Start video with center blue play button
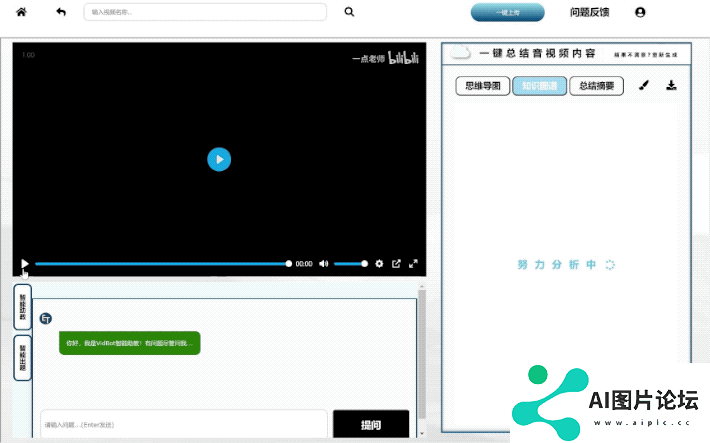The image size is (710, 443). (219, 159)
